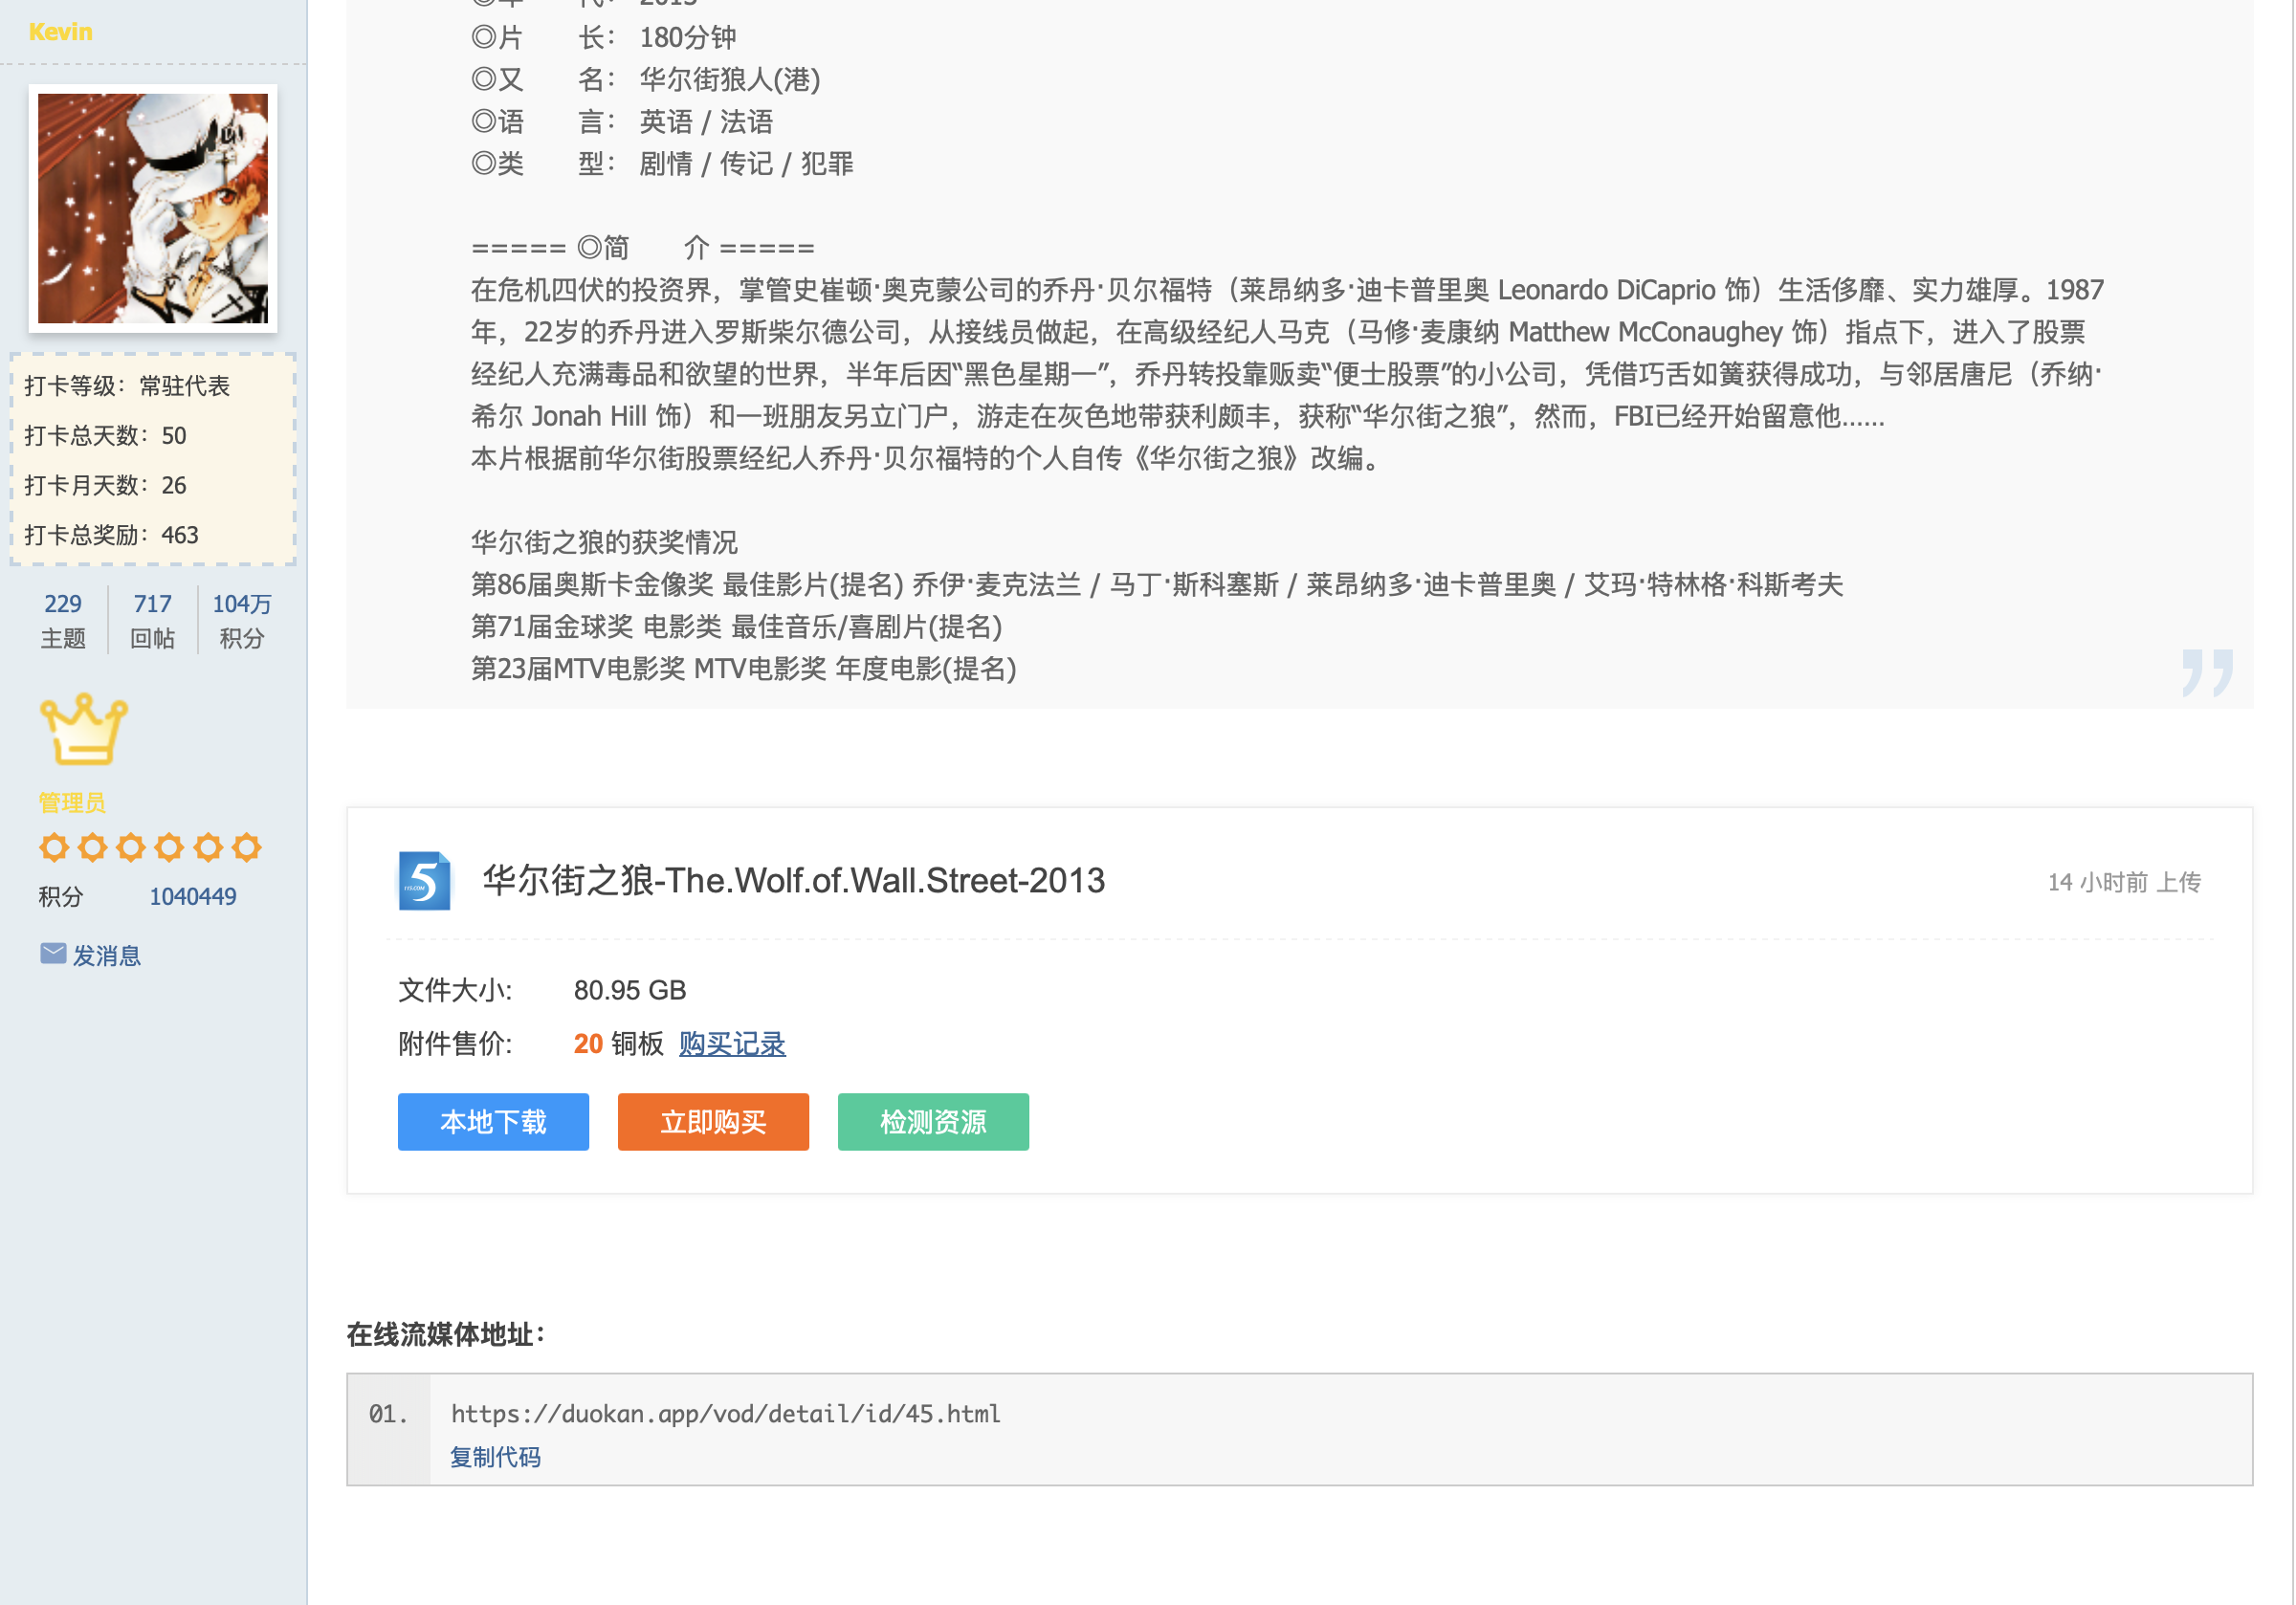Screen dimensions: 2296x1605
Task: Click the 管理员 group label
Action: click(72, 802)
